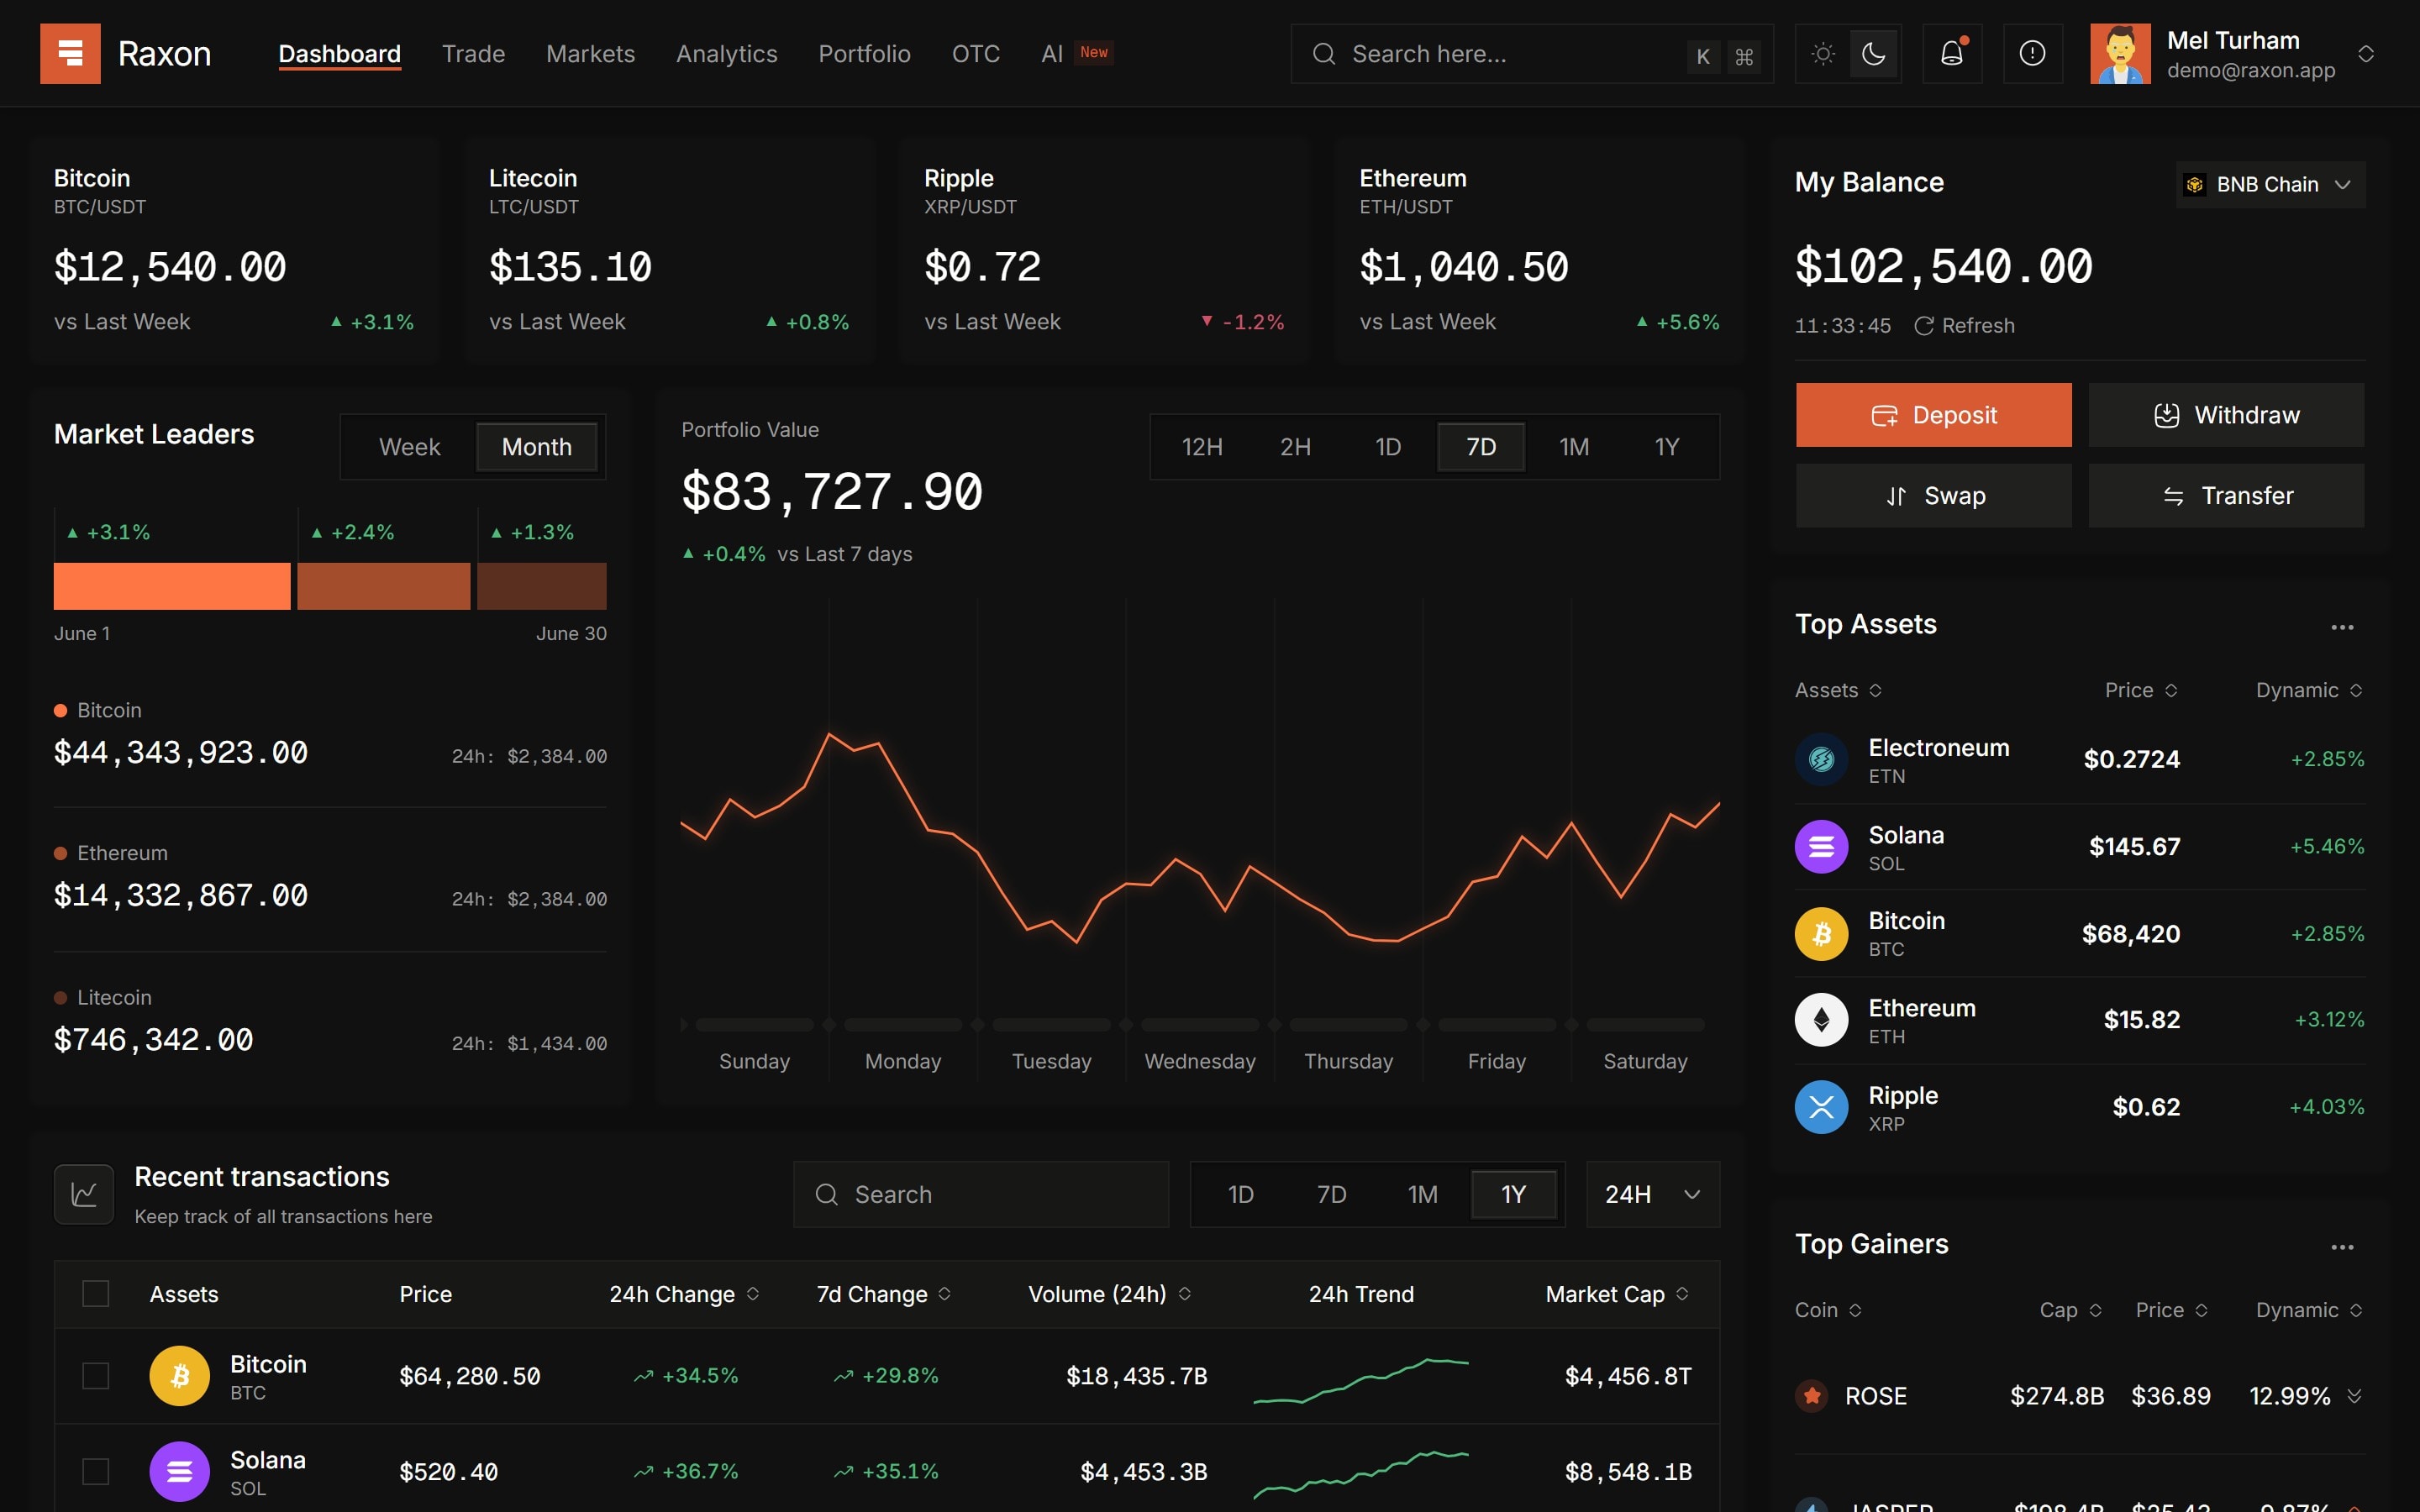The image size is (2420, 1512).
Task: Click the Ripple XRP icon
Action: pos(1821,1107)
